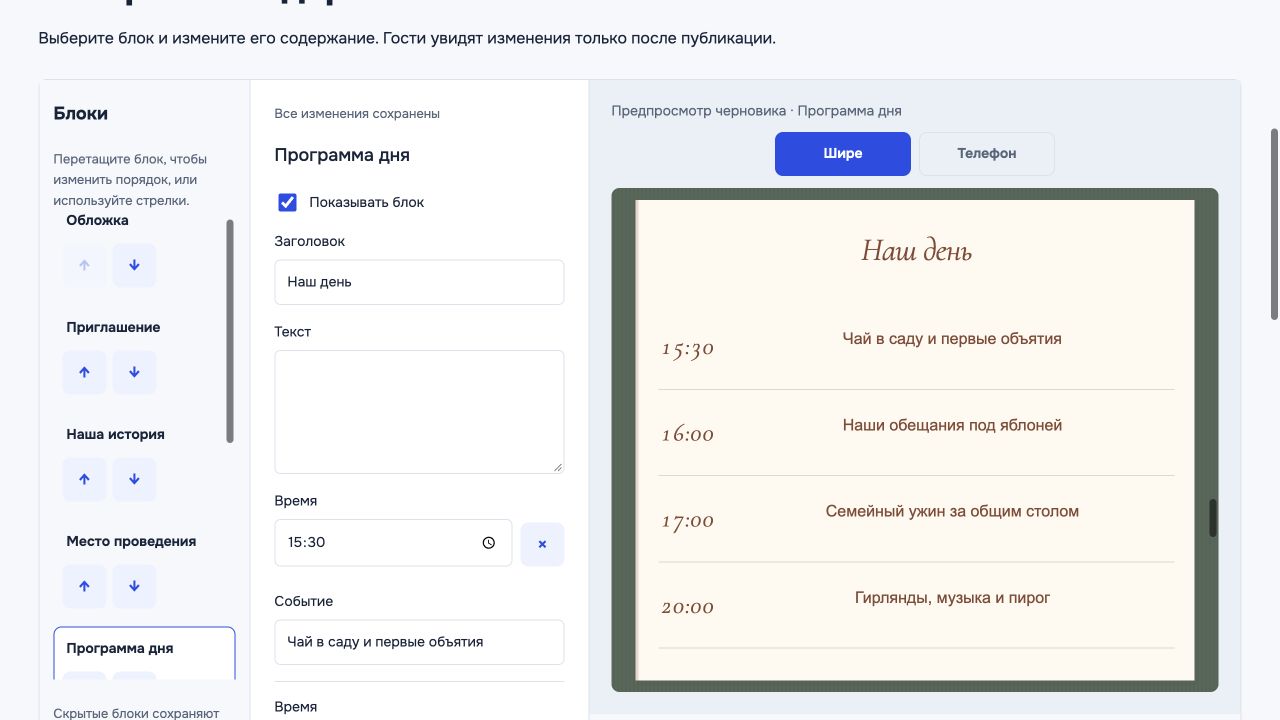This screenshot has width=1280, height=720.
Task: Click the preview pane scrollbar thumb
Action: (x=1213, y=518)
